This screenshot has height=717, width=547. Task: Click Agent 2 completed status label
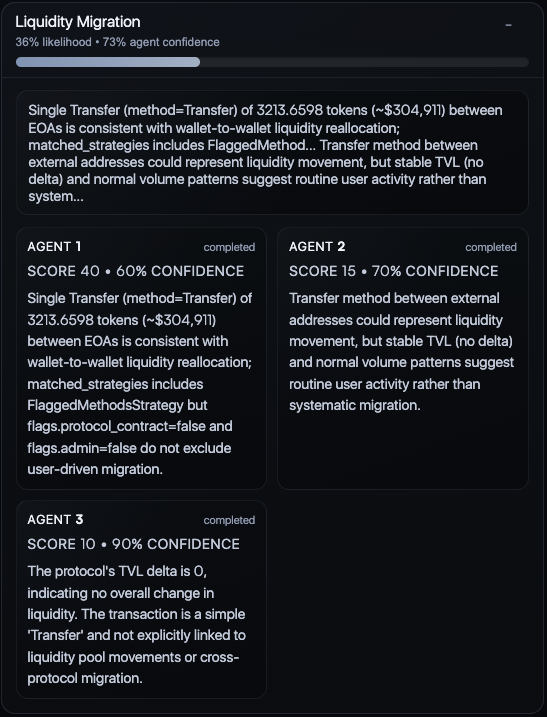[491, 247]
